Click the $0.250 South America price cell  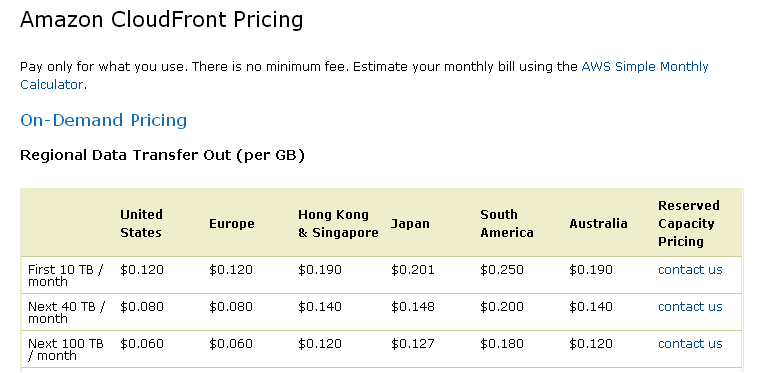502,269
